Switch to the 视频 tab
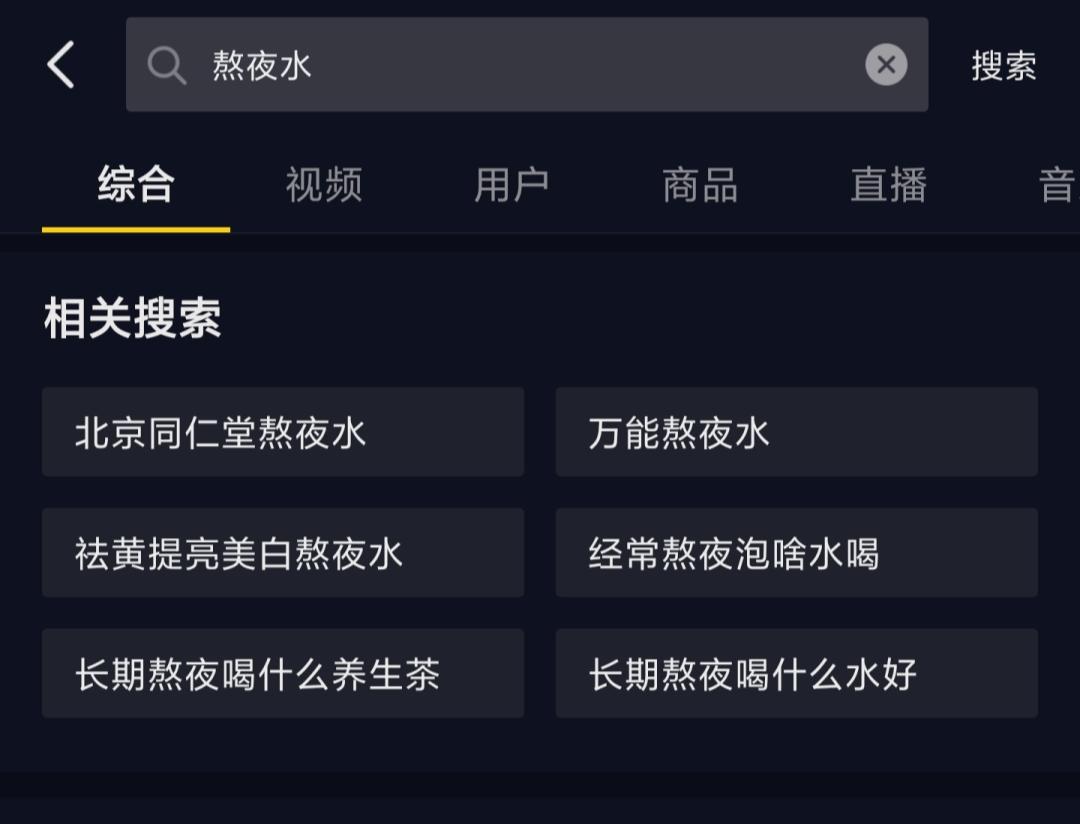This screenshot has height=824, width=1080. [322, 186]
